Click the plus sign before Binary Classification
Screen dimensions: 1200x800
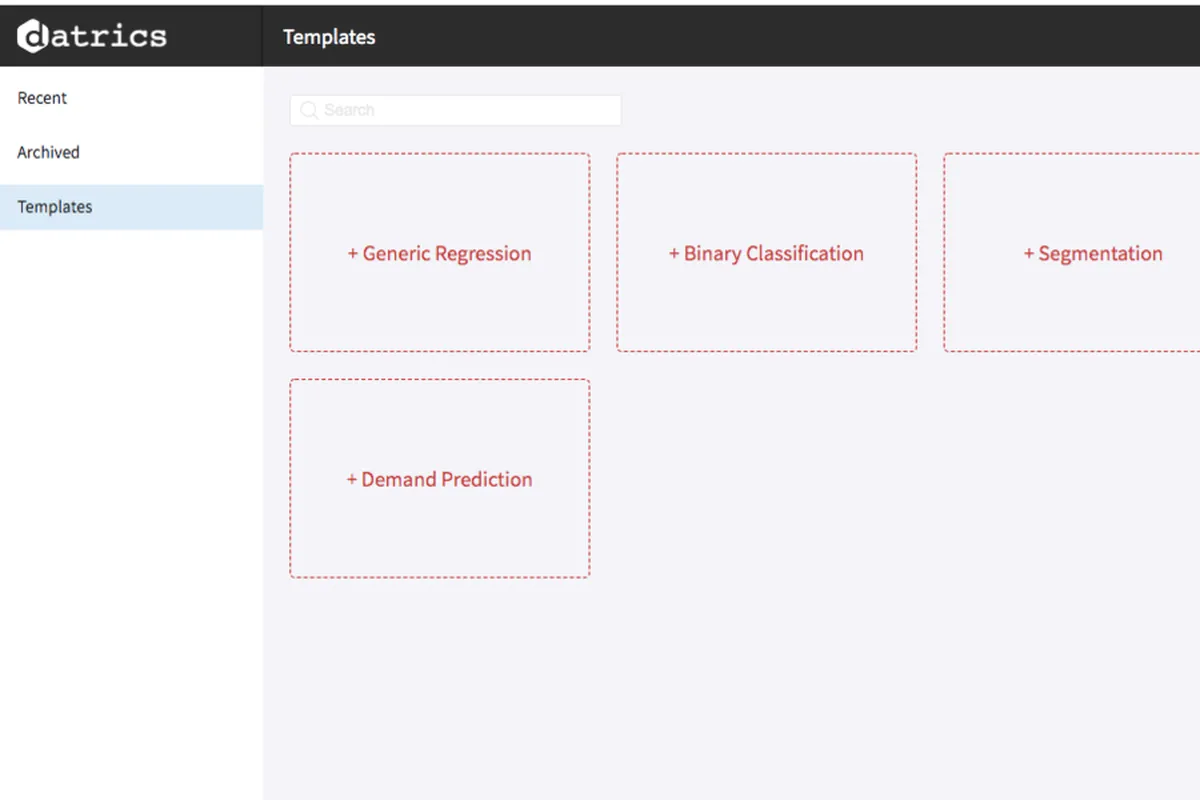(x=674, y=254)
